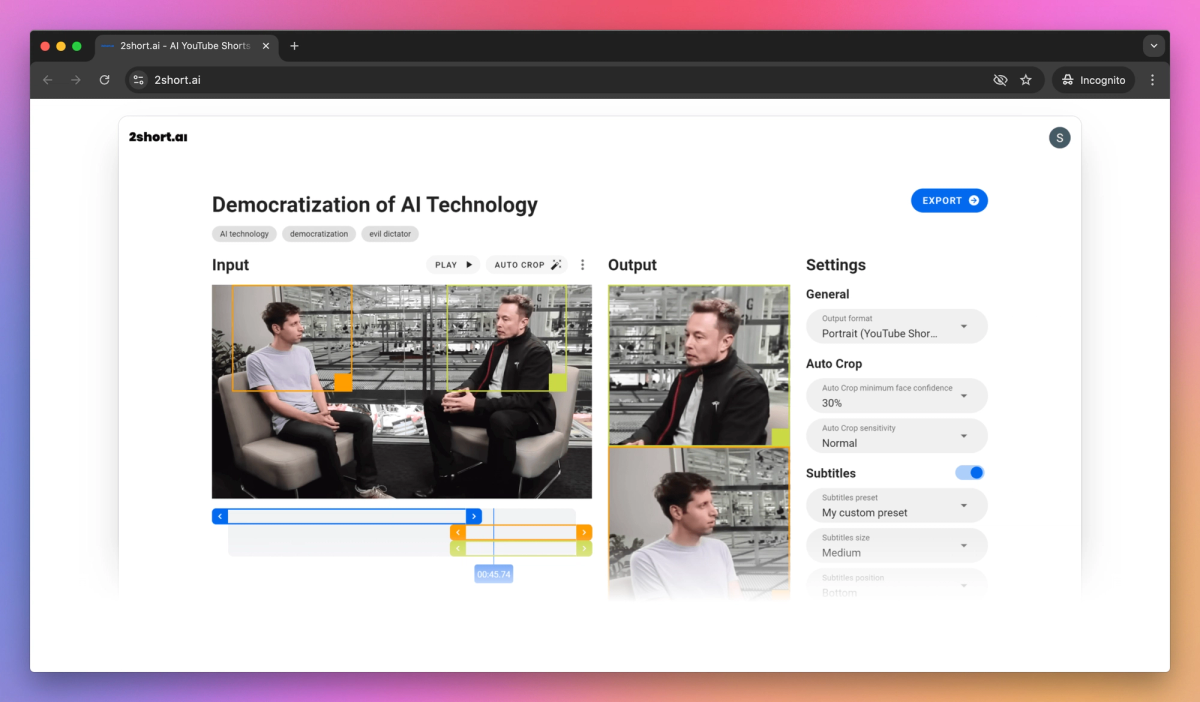Screen dimensions: 1200x702
Task: Click the Incognito indicator
Action: point(1093,80)
